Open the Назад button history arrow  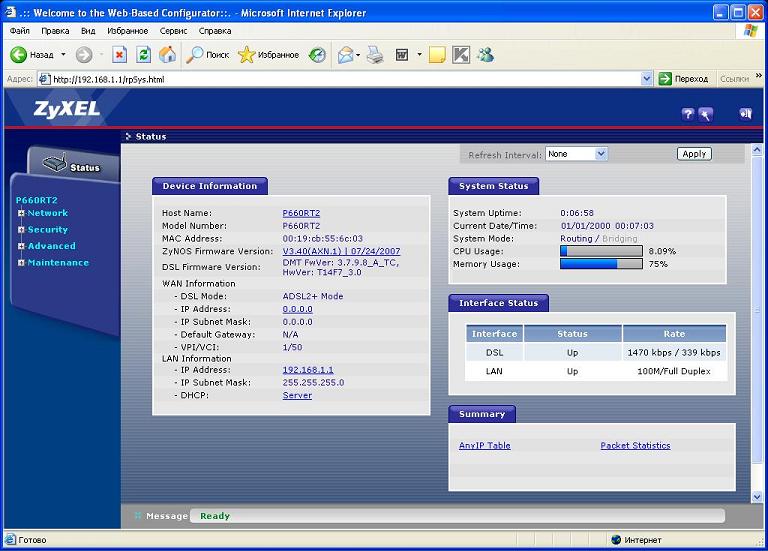(63, 54)
